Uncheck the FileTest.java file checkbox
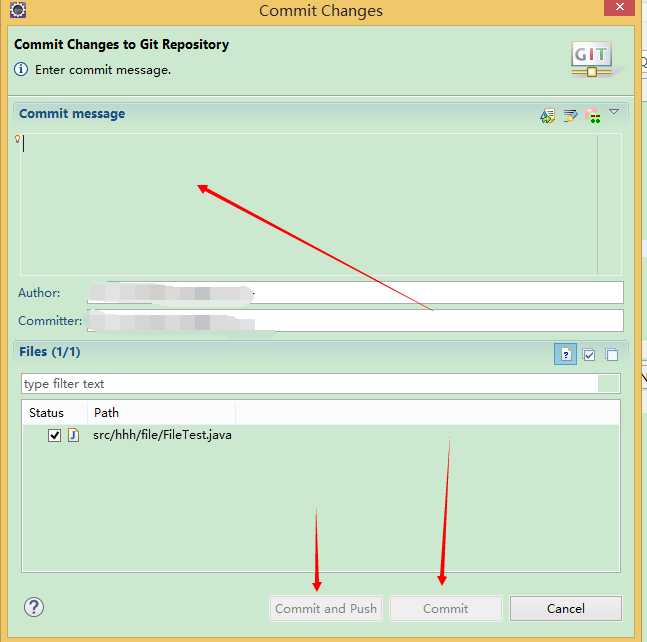 point(54,435)
